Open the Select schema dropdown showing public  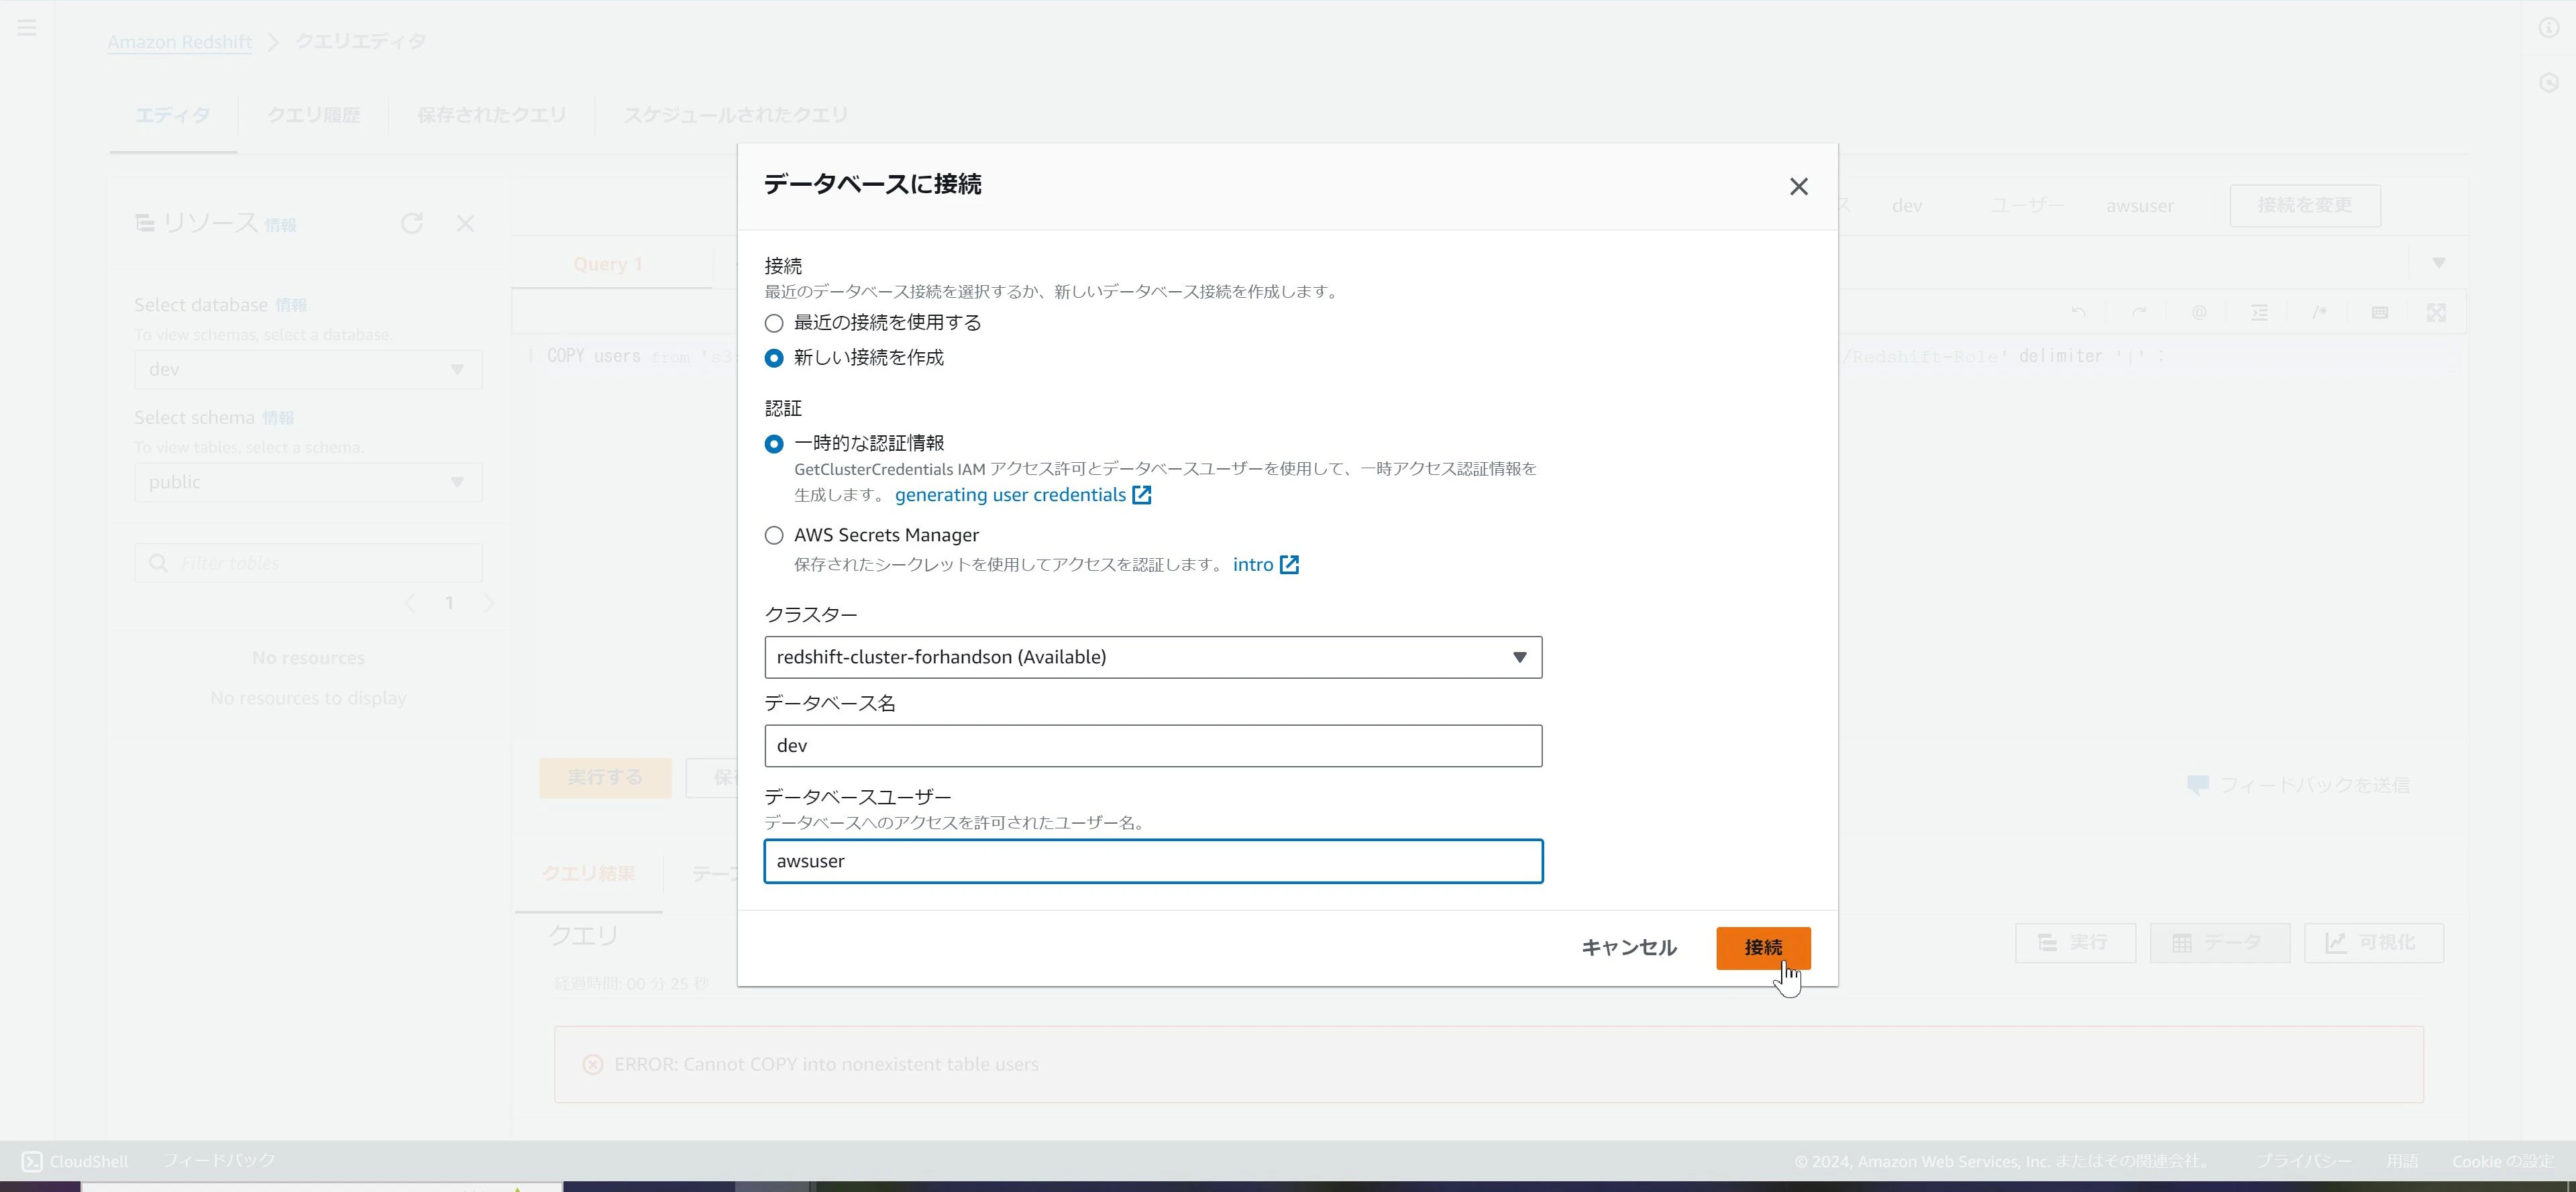coord(308,482)
